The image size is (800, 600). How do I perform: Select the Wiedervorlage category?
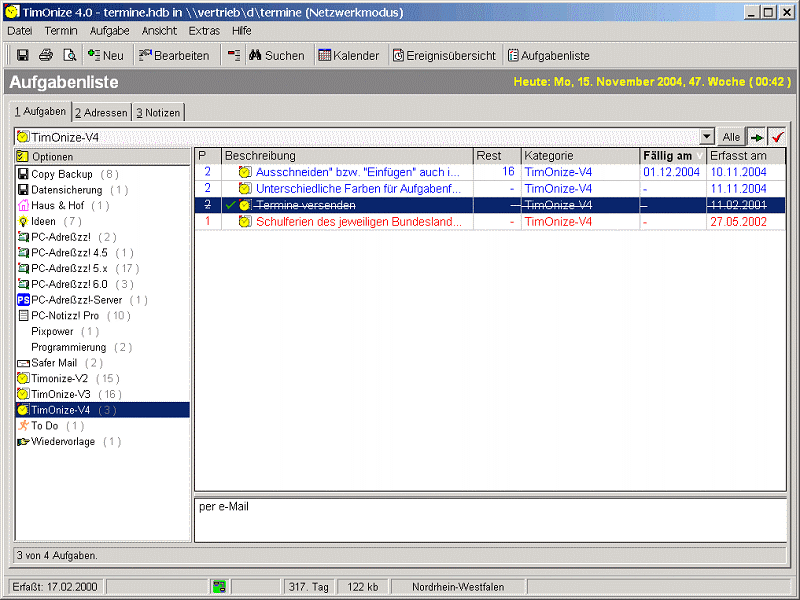click(102, 442)
